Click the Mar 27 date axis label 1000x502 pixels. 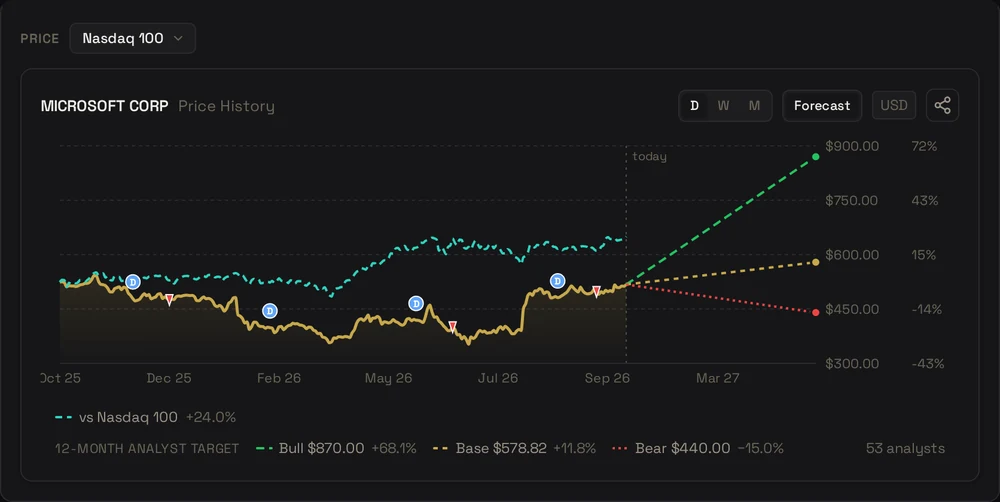point(717,378)
